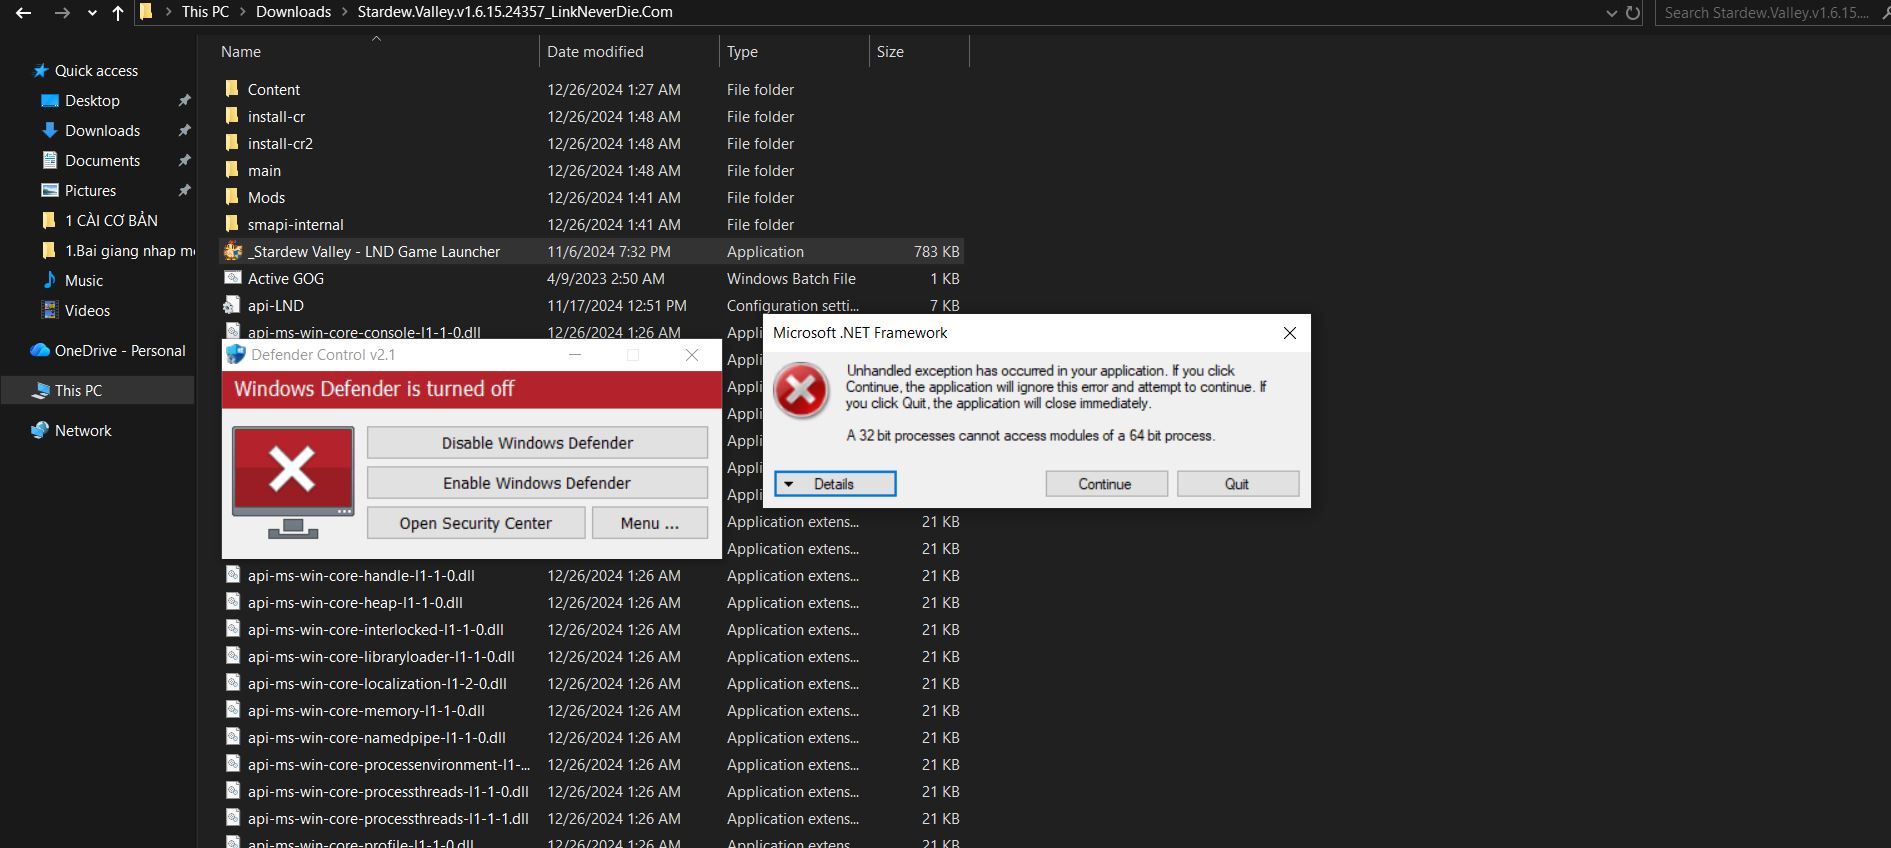Select the Mods folder icon
This screenshot has width=1891, height=848.
point(232,197)
